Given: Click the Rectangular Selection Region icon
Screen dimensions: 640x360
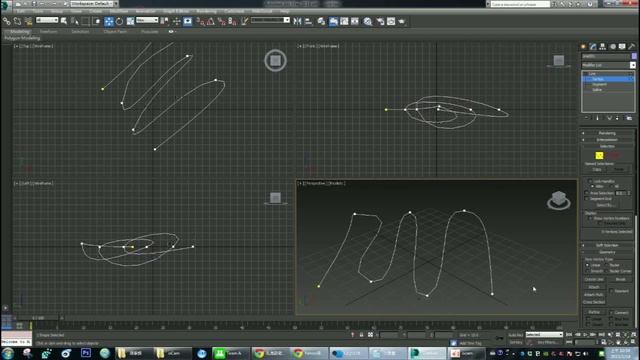Looking at the screenshot, I should [86, 21].
